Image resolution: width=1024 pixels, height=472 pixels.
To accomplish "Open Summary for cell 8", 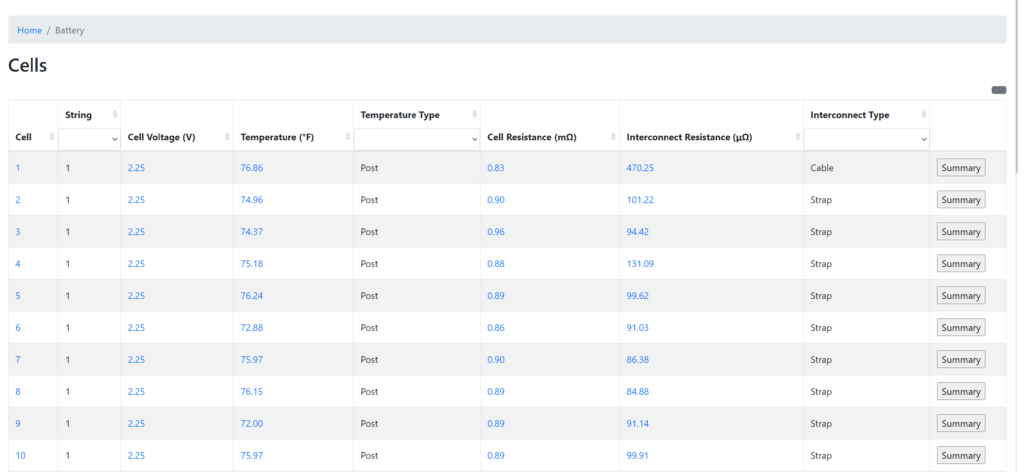I will click(x=961, y=392).
